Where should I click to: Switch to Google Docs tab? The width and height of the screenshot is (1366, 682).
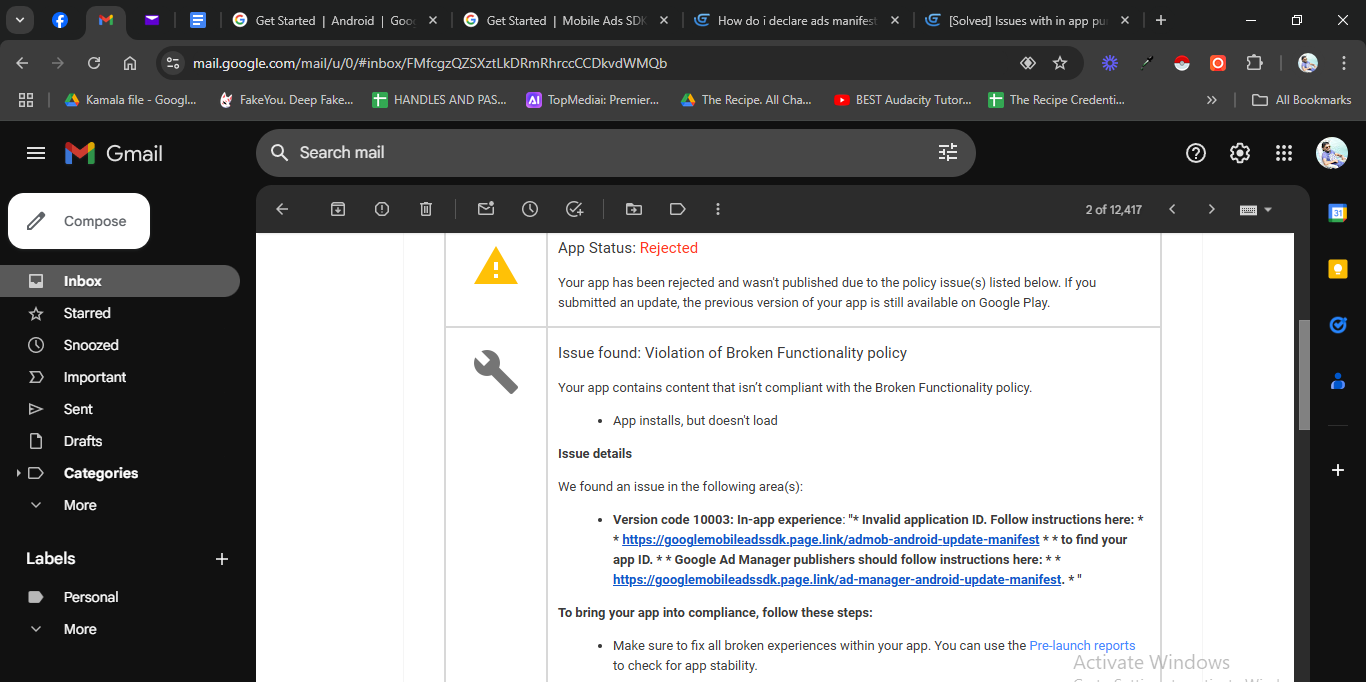coord(198,20)
